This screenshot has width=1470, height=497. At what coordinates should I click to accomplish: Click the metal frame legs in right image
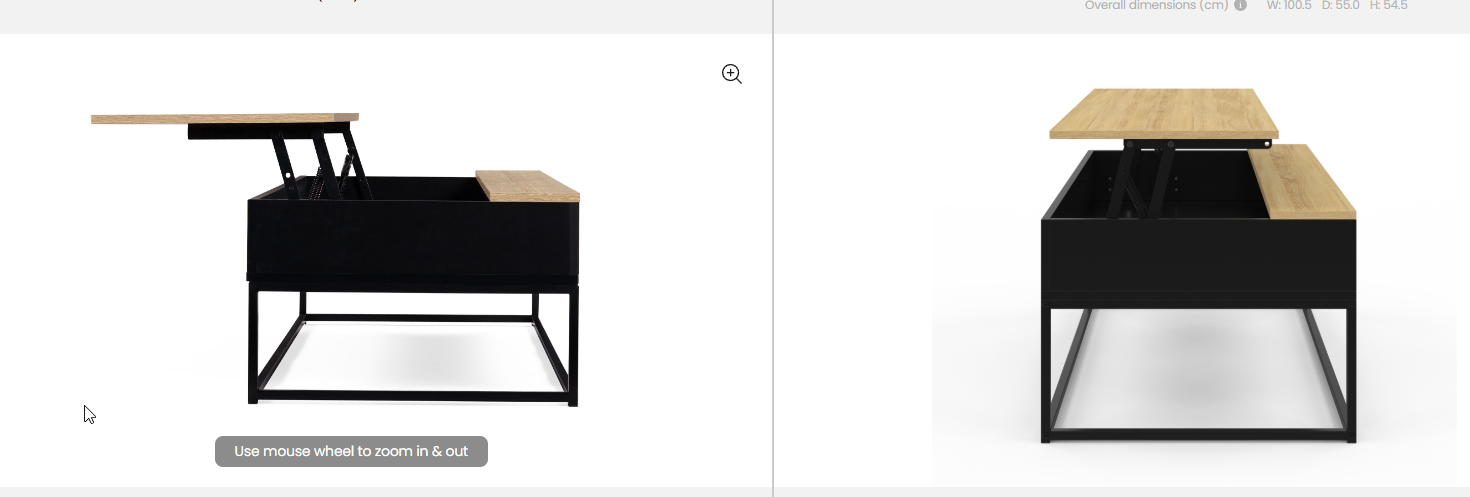click(x=1198, y=374)
